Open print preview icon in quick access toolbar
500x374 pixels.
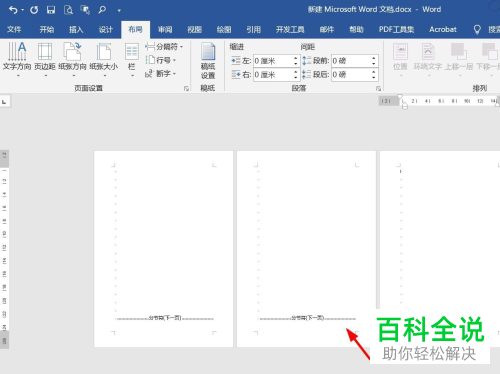tap(68, 10)
